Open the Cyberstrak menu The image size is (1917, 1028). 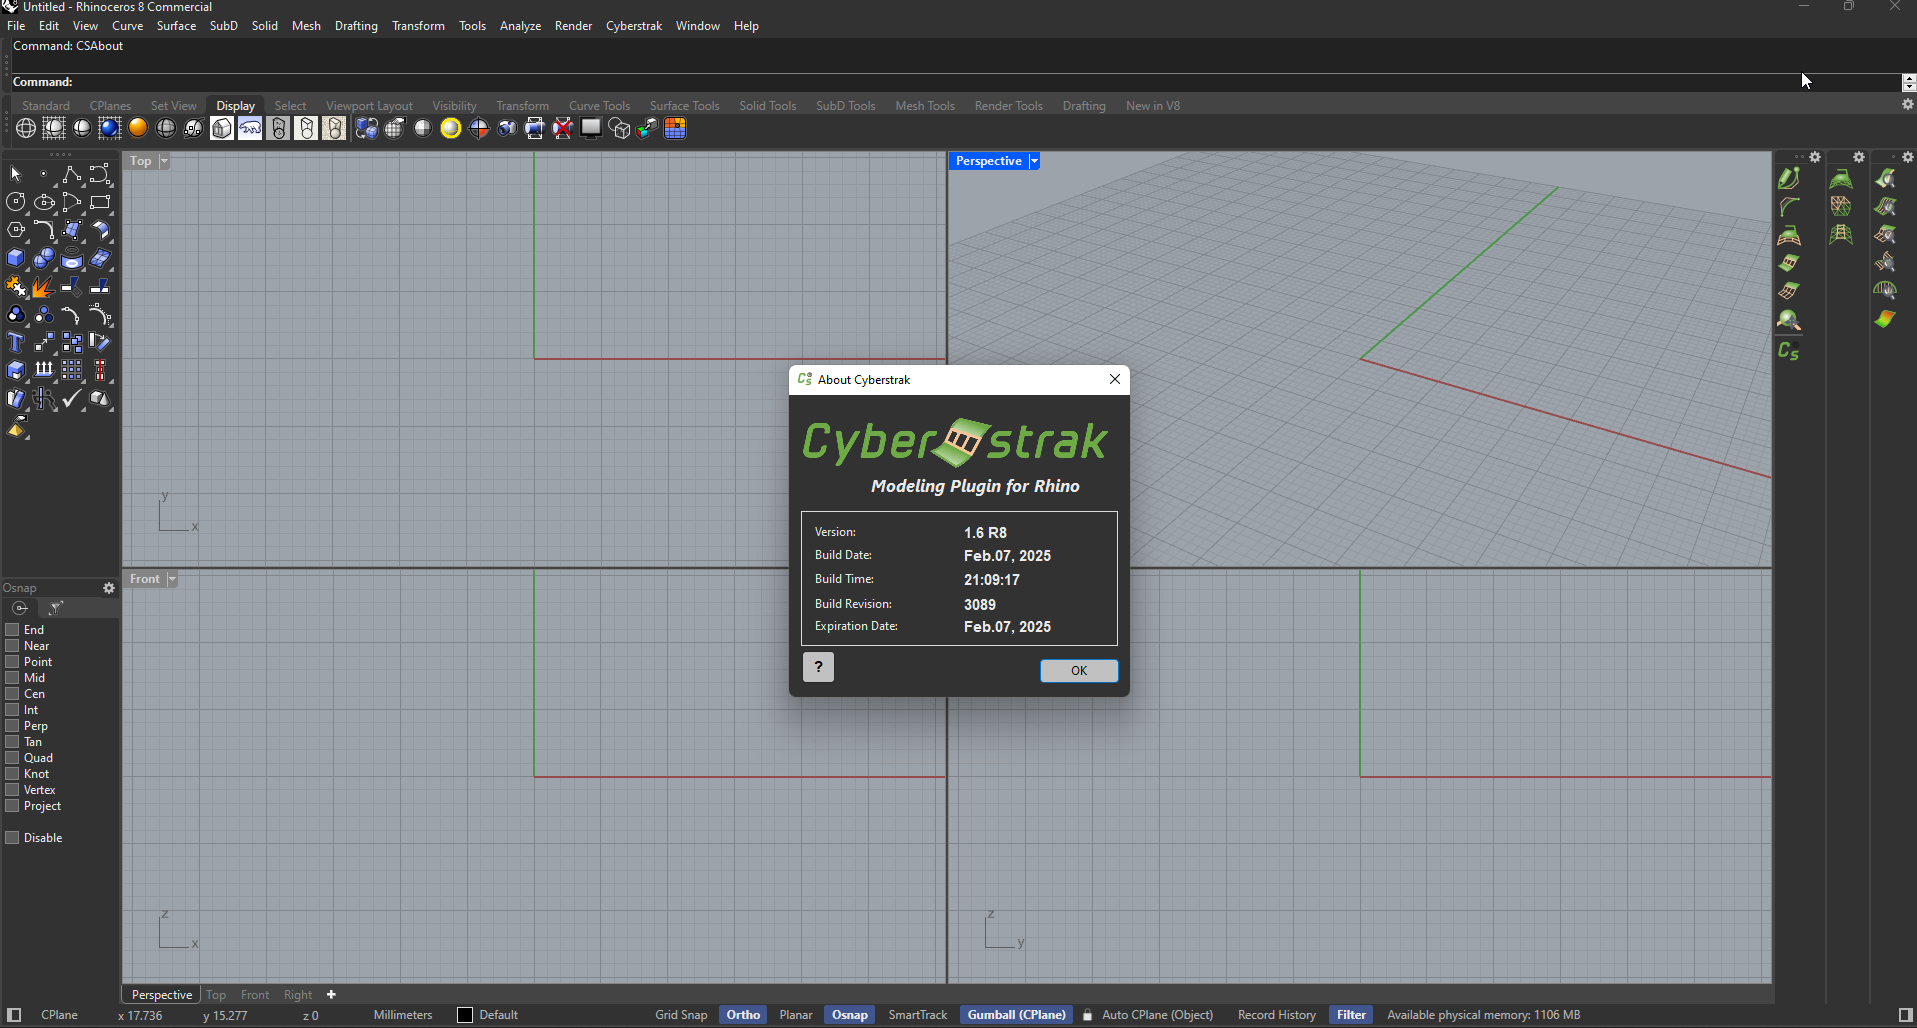point(634,26)
